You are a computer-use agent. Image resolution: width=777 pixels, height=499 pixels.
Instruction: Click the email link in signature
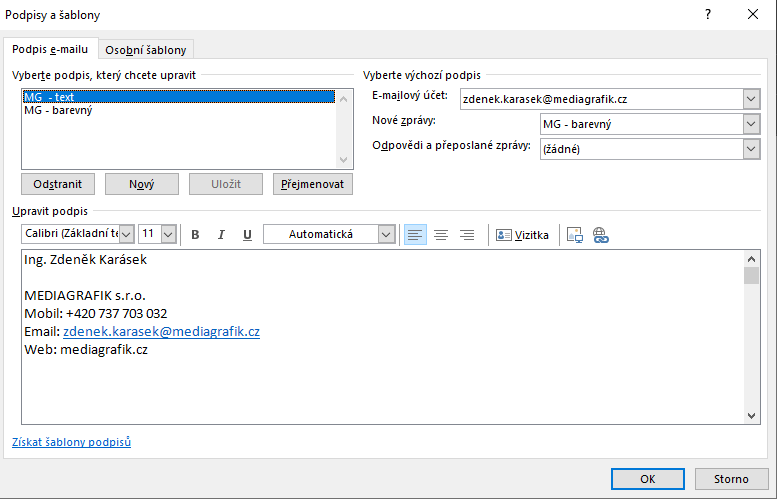click(161, 331)
